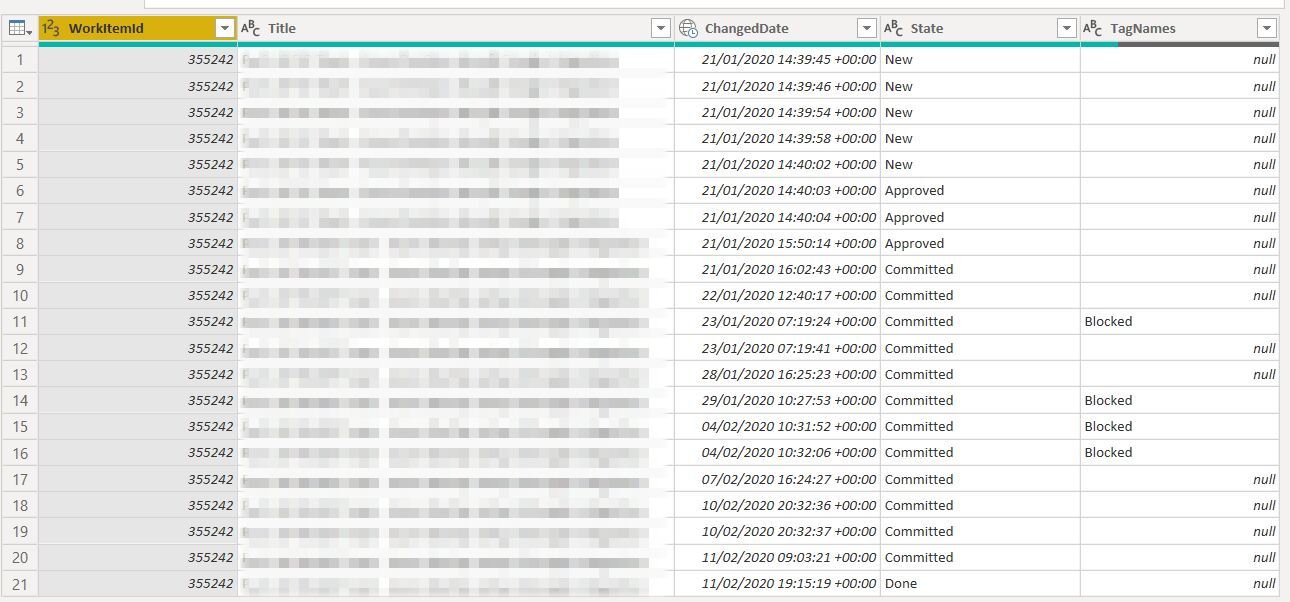Click date 21/01/2020 16:02:43 cell
Screen dimensions: 1290x602
778,269
